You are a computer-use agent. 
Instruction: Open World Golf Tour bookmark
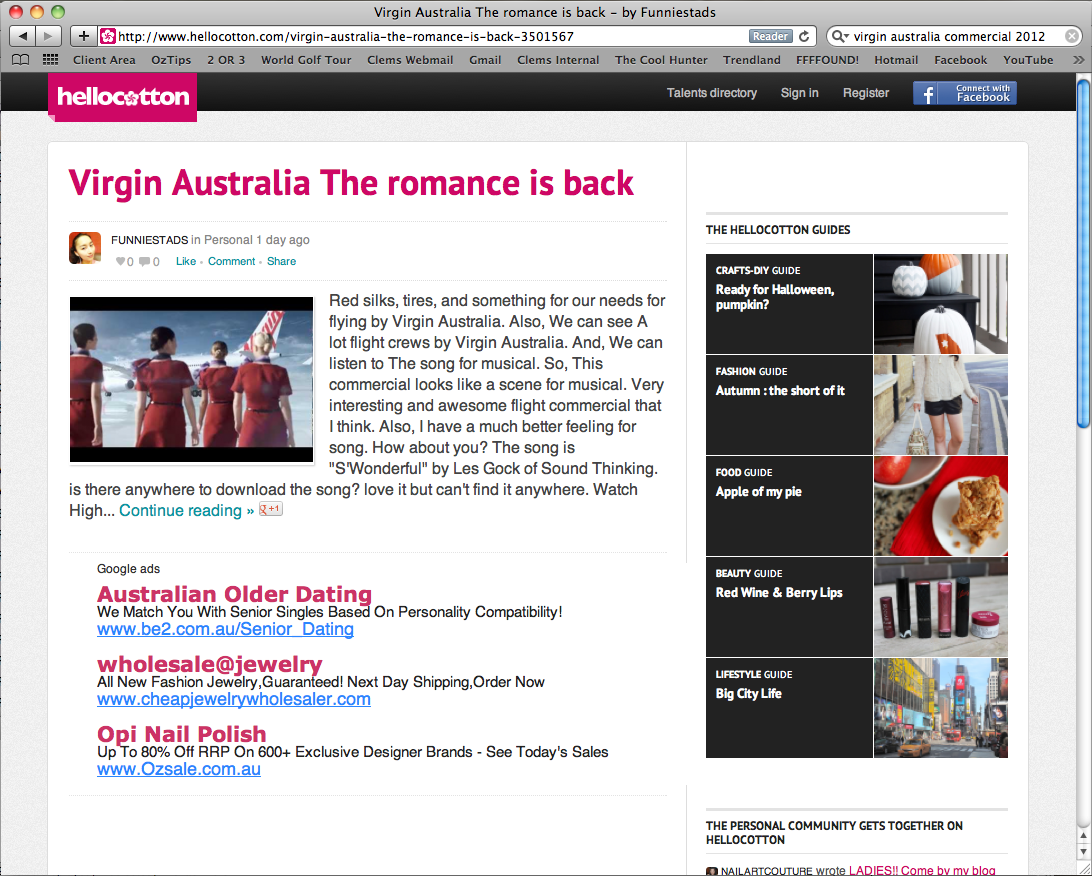point(306,60)
